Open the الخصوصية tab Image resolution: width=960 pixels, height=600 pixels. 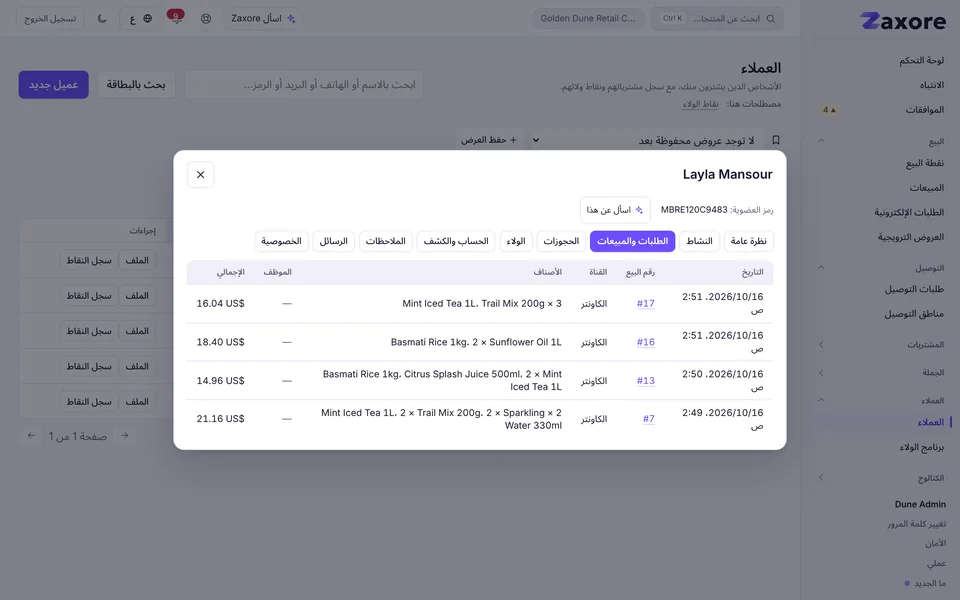(282, 241)
